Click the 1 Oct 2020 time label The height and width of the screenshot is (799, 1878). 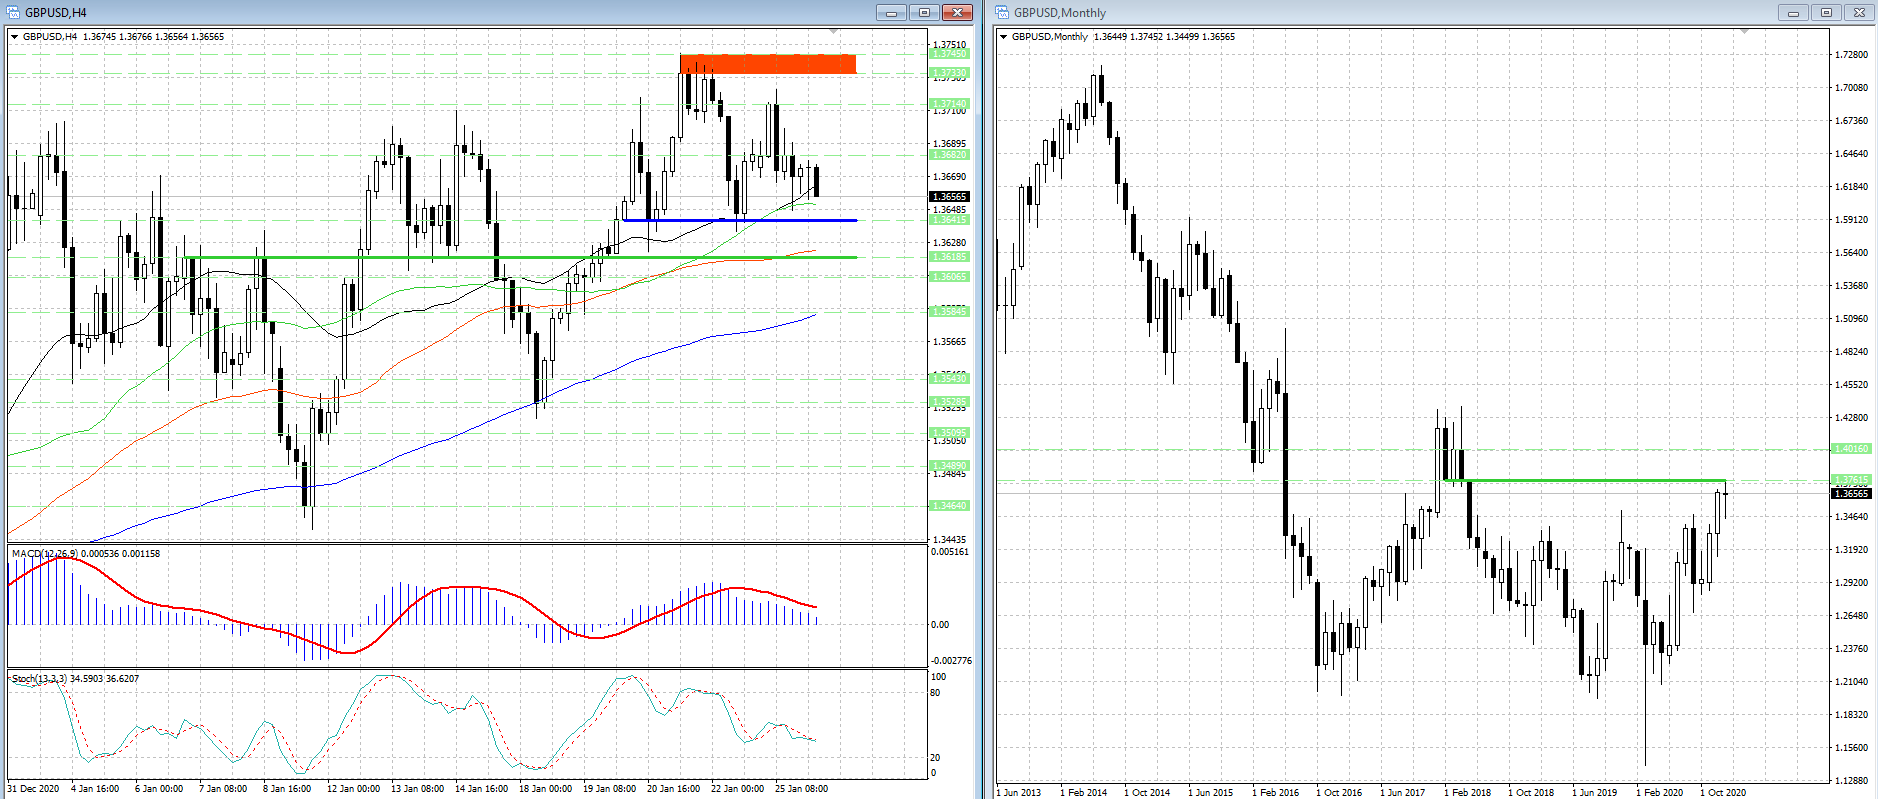coord(1723,793)
